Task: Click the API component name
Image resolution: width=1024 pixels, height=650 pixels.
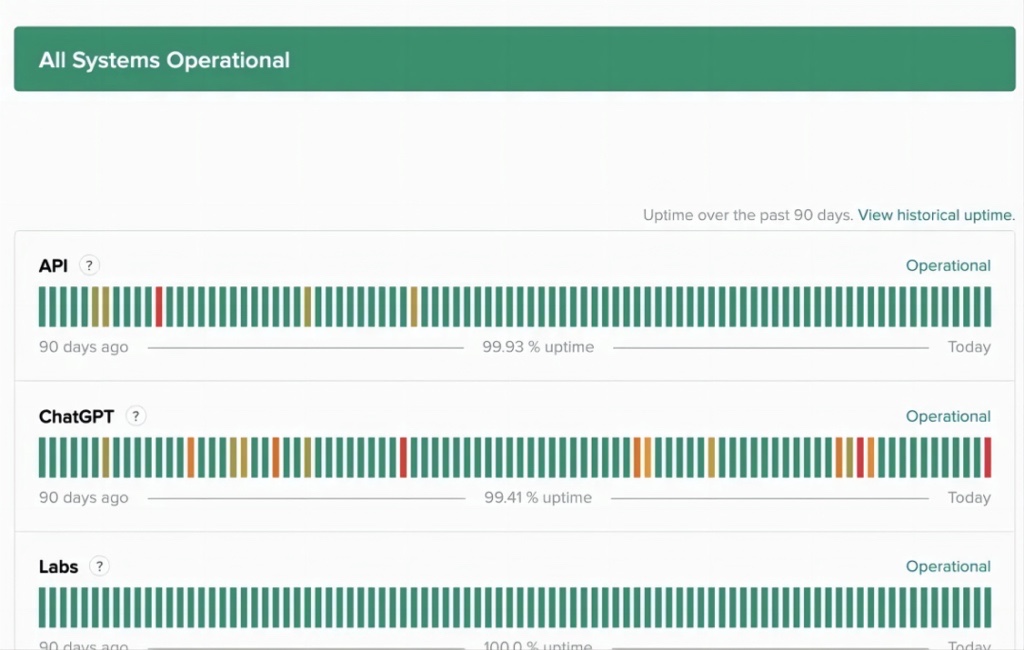Action: (53, 266)
